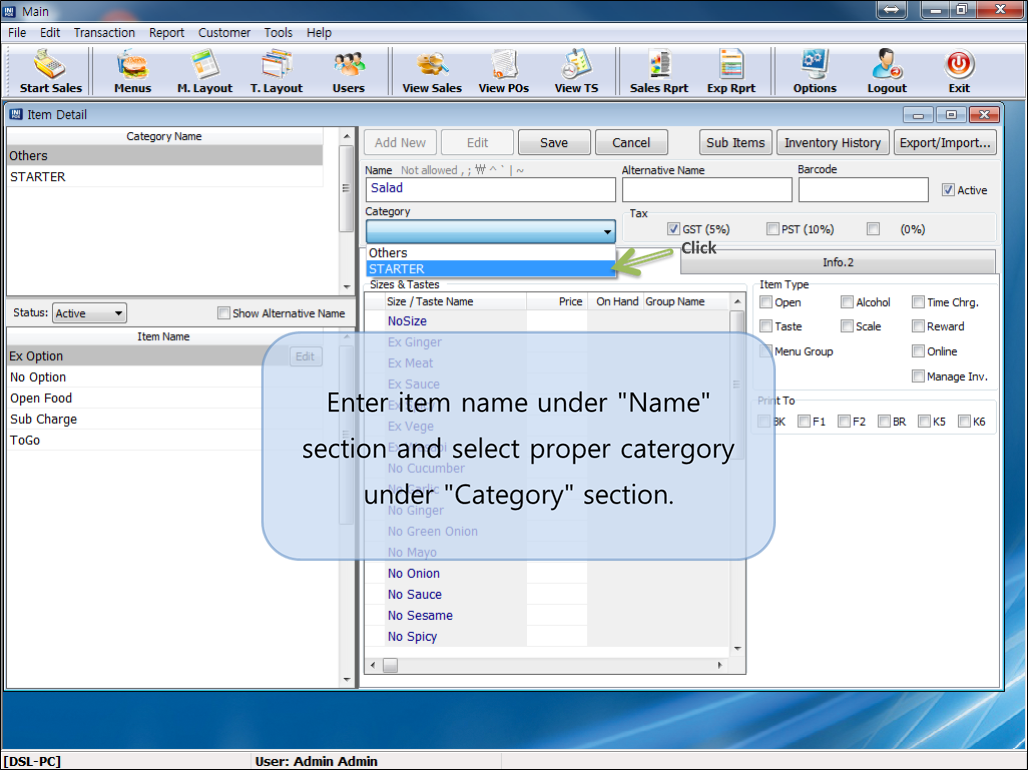Open the Tools menu

coord(278,32)
